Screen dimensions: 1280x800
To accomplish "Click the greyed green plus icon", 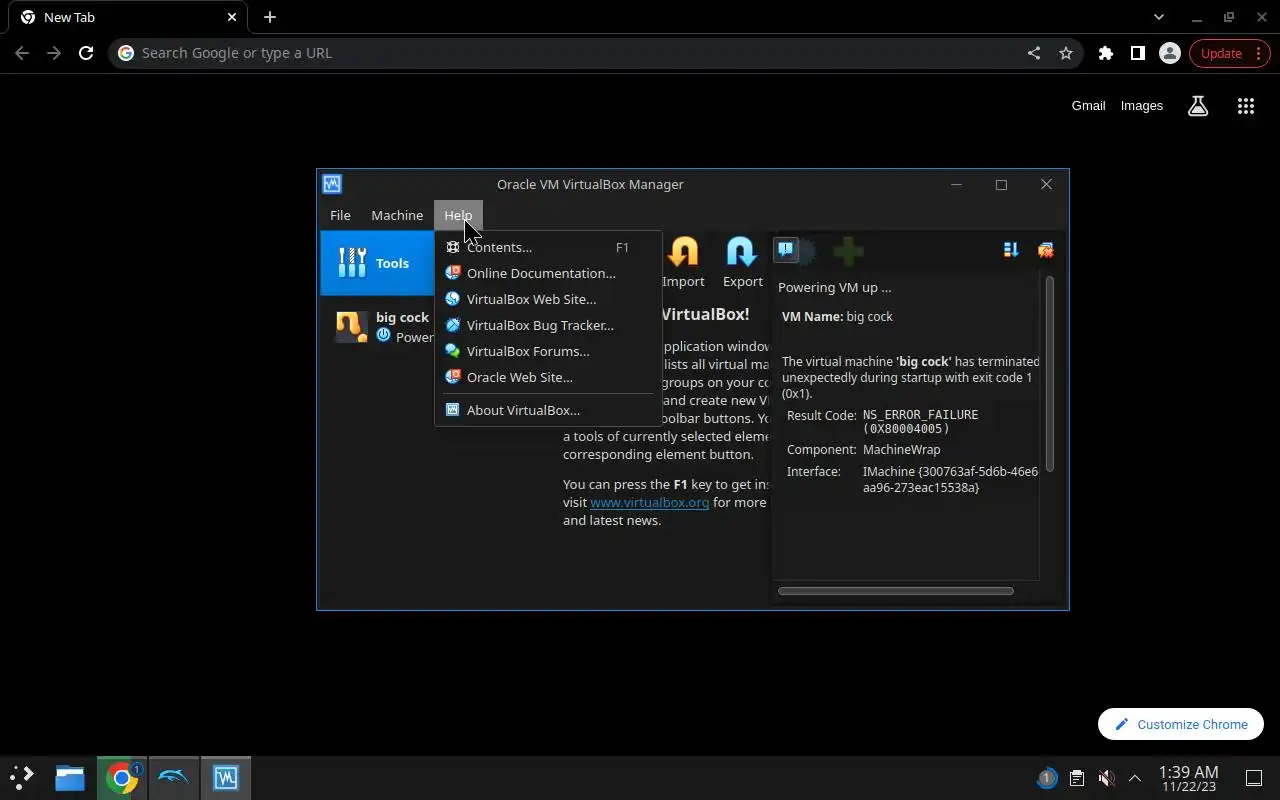I will coord(848,251).
